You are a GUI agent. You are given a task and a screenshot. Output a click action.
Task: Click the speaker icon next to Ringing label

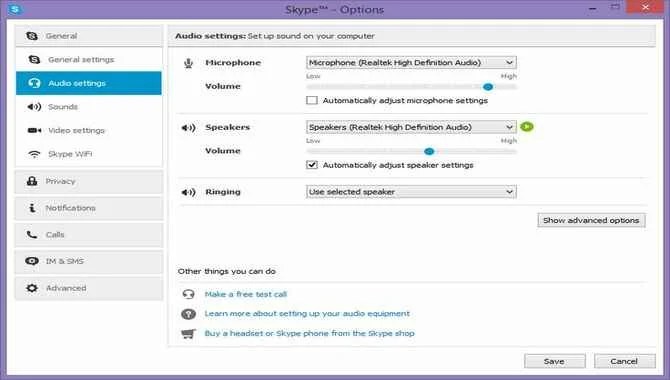tap(188, 192)
